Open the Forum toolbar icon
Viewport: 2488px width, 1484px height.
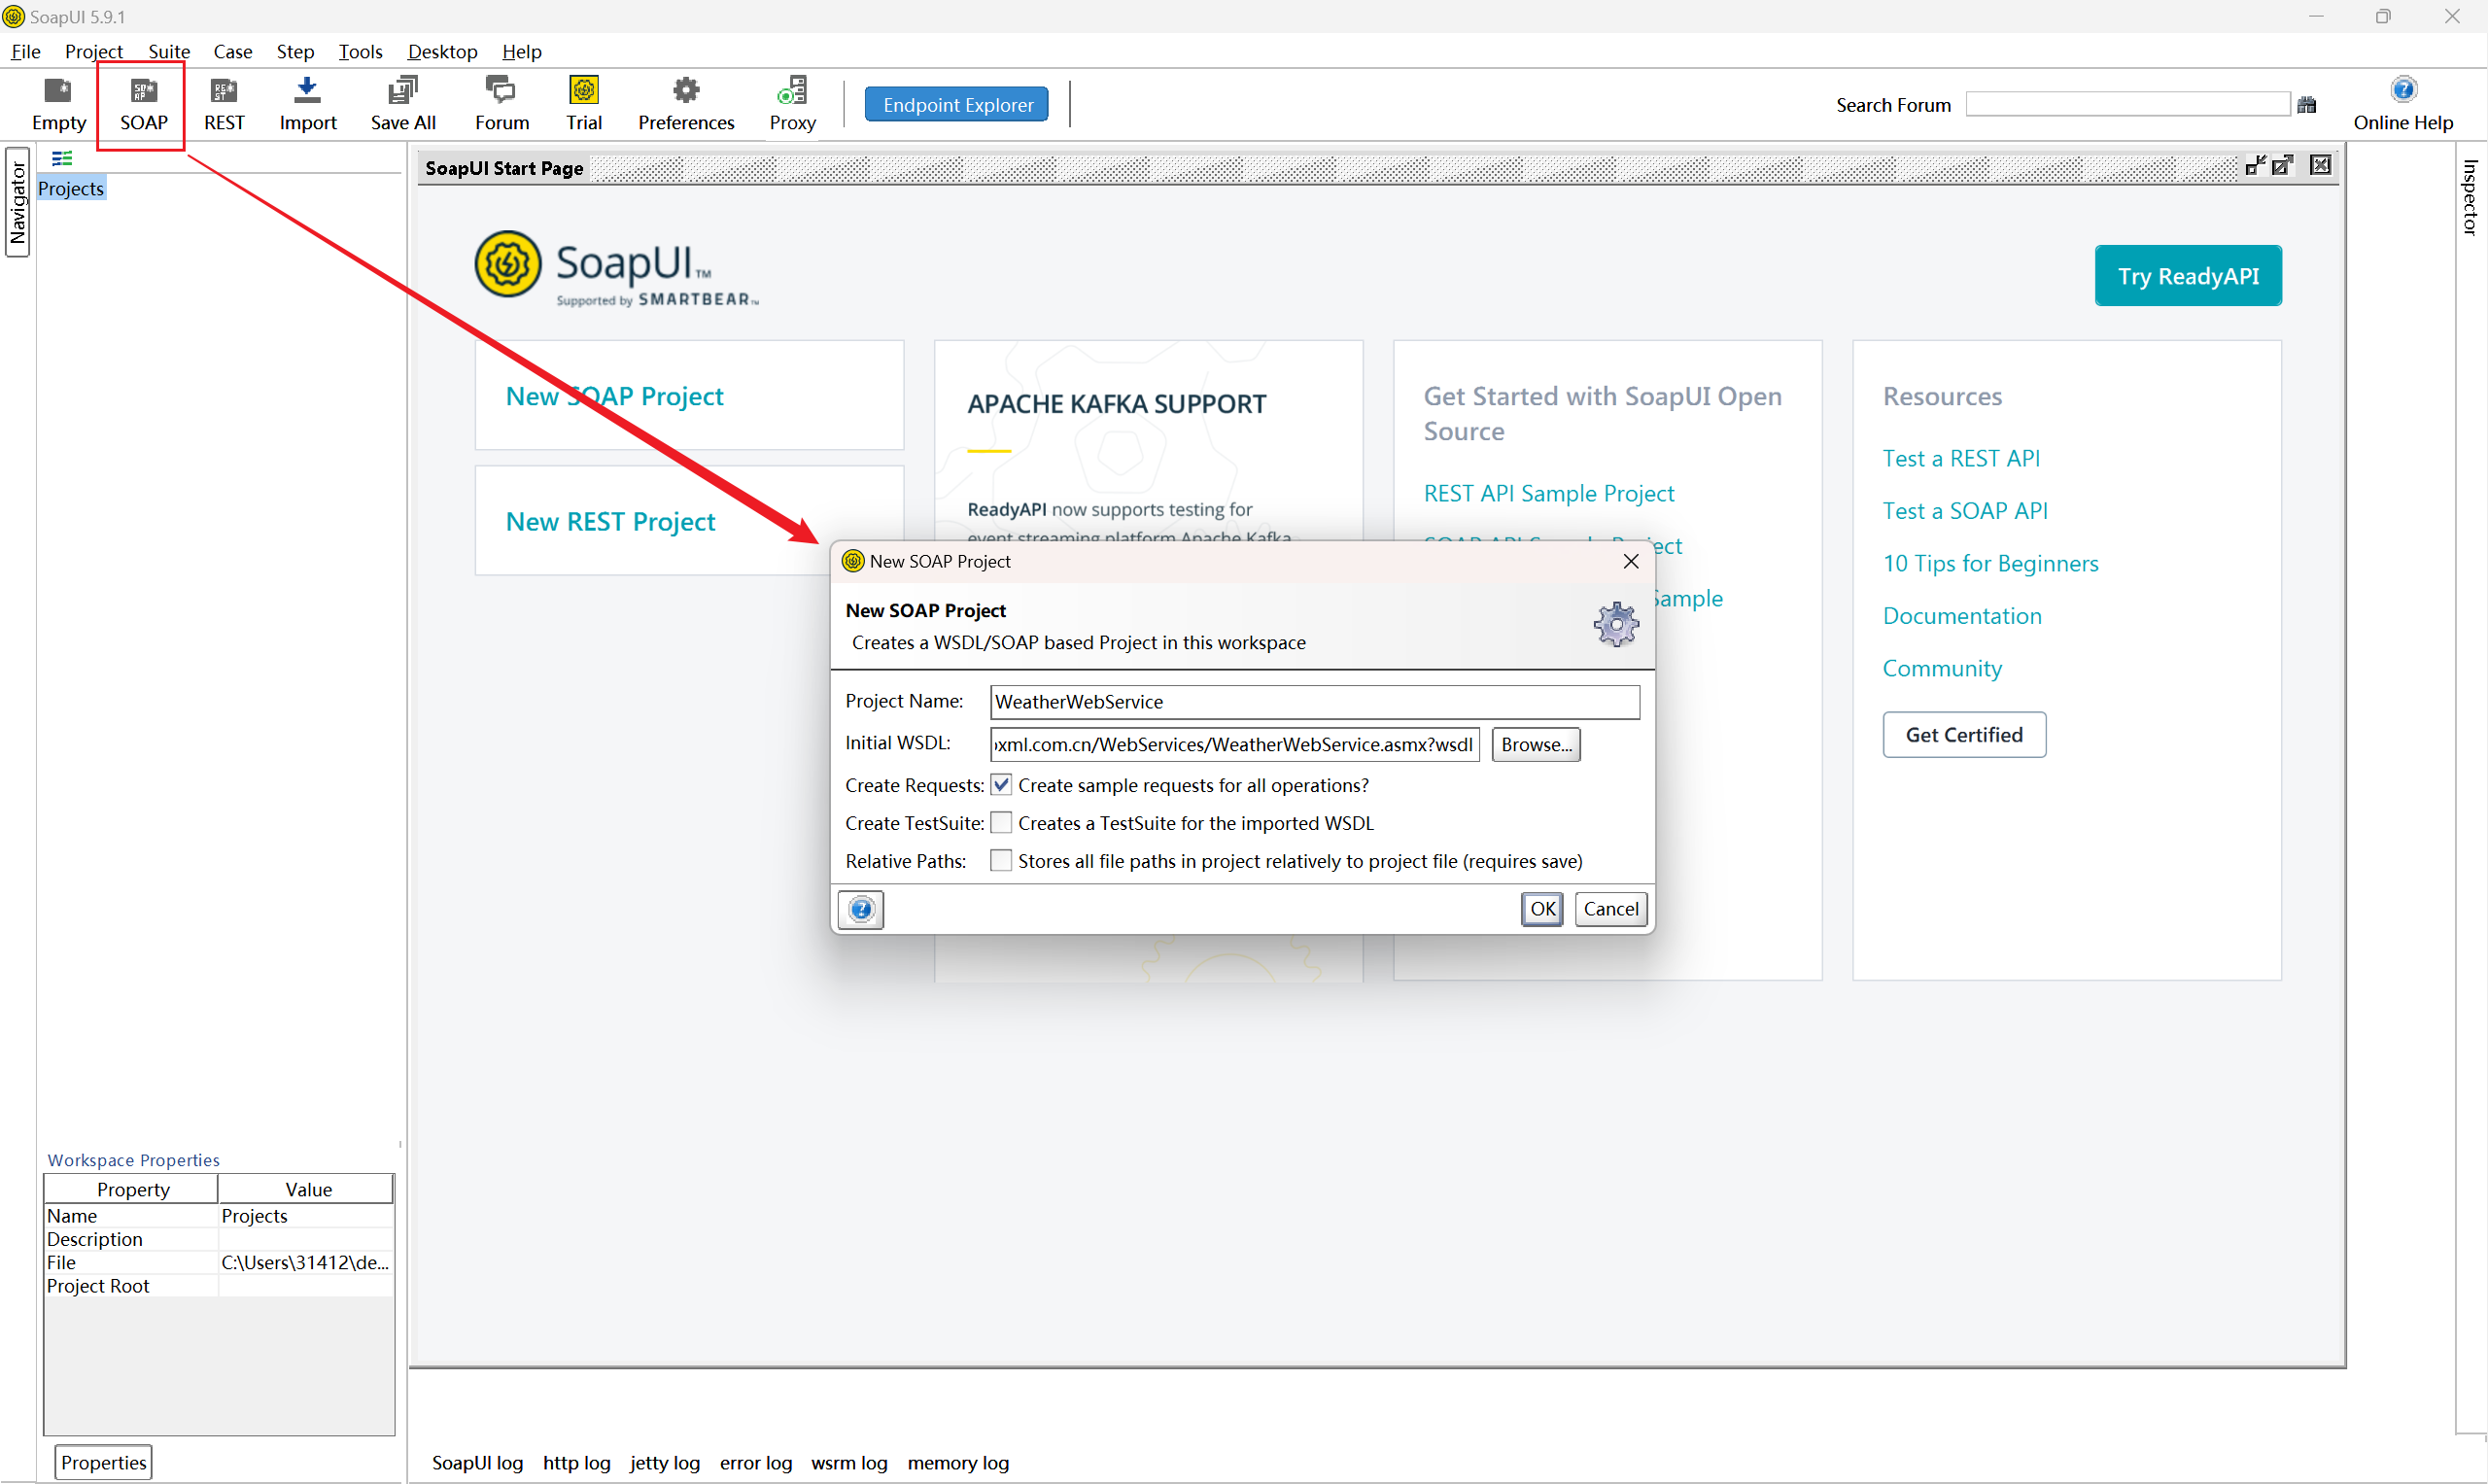(x=501, y=104)
